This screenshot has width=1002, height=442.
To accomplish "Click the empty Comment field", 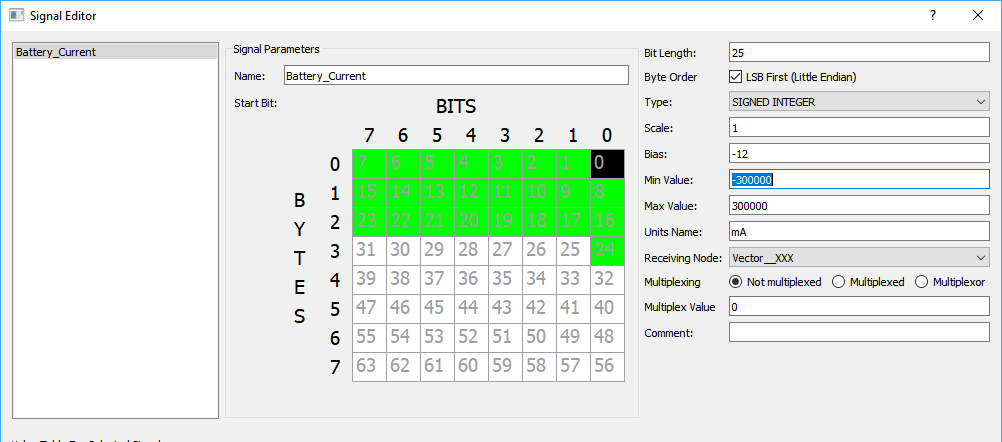I will [x=859, y=332].
